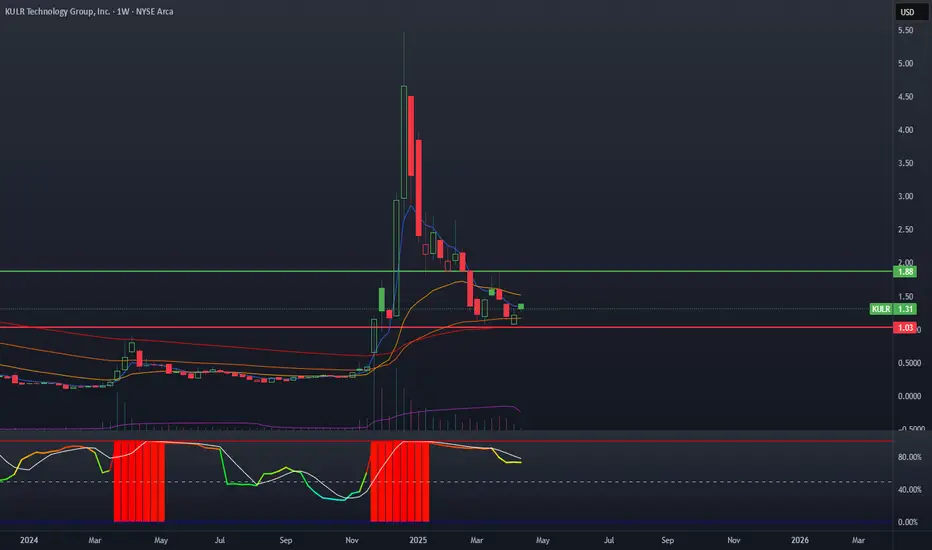
Task: Click the 5.50 price axis value
Action: pyautogui.click(x=905, y=30)
